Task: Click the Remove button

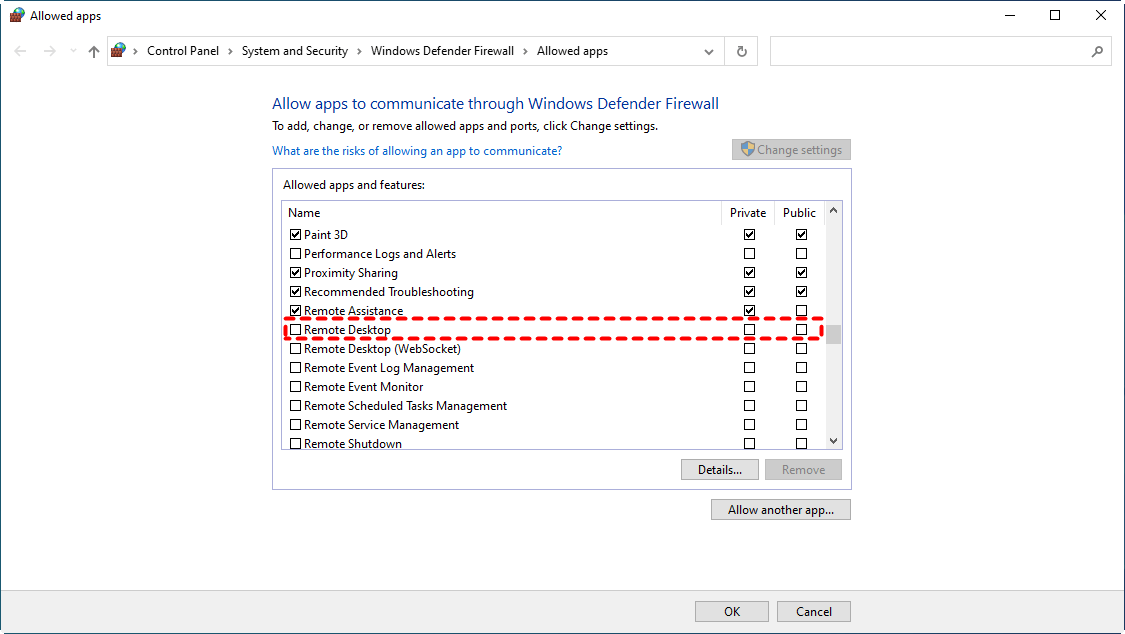Action: point(803,470)
